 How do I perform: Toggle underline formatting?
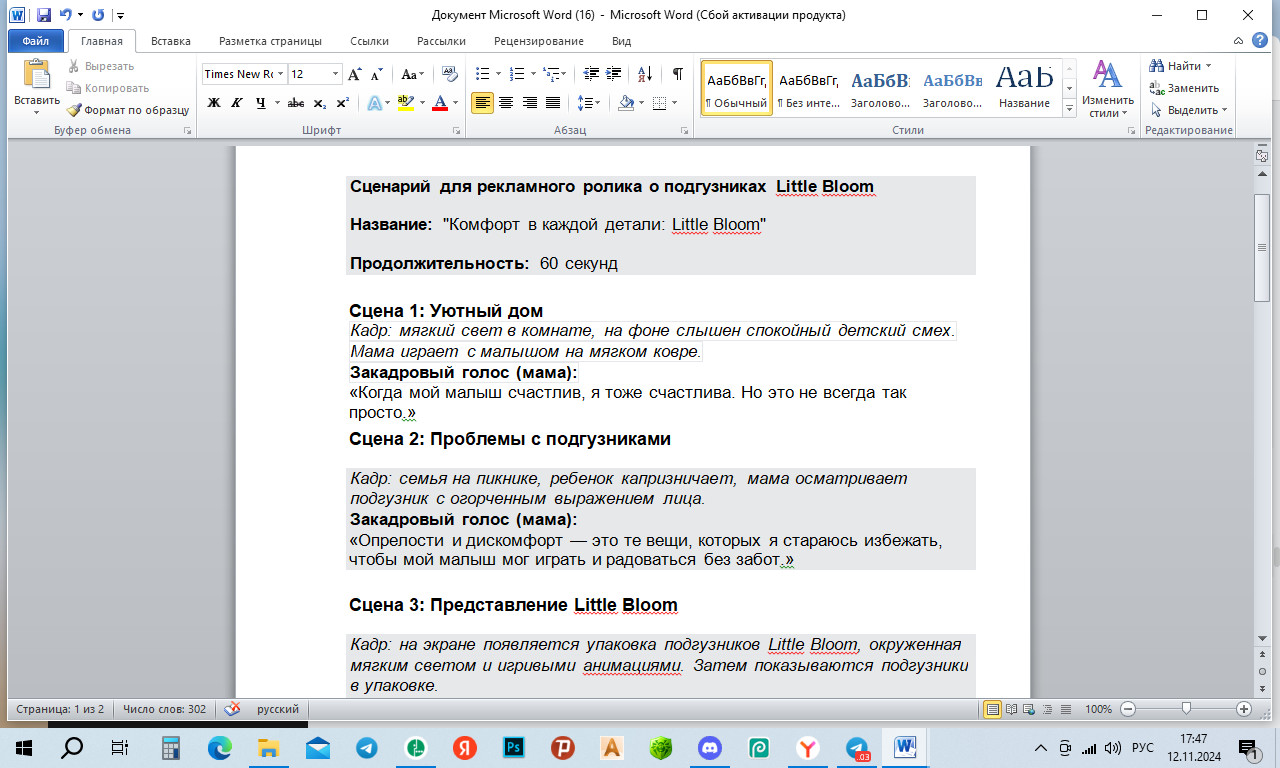point(261,102)
